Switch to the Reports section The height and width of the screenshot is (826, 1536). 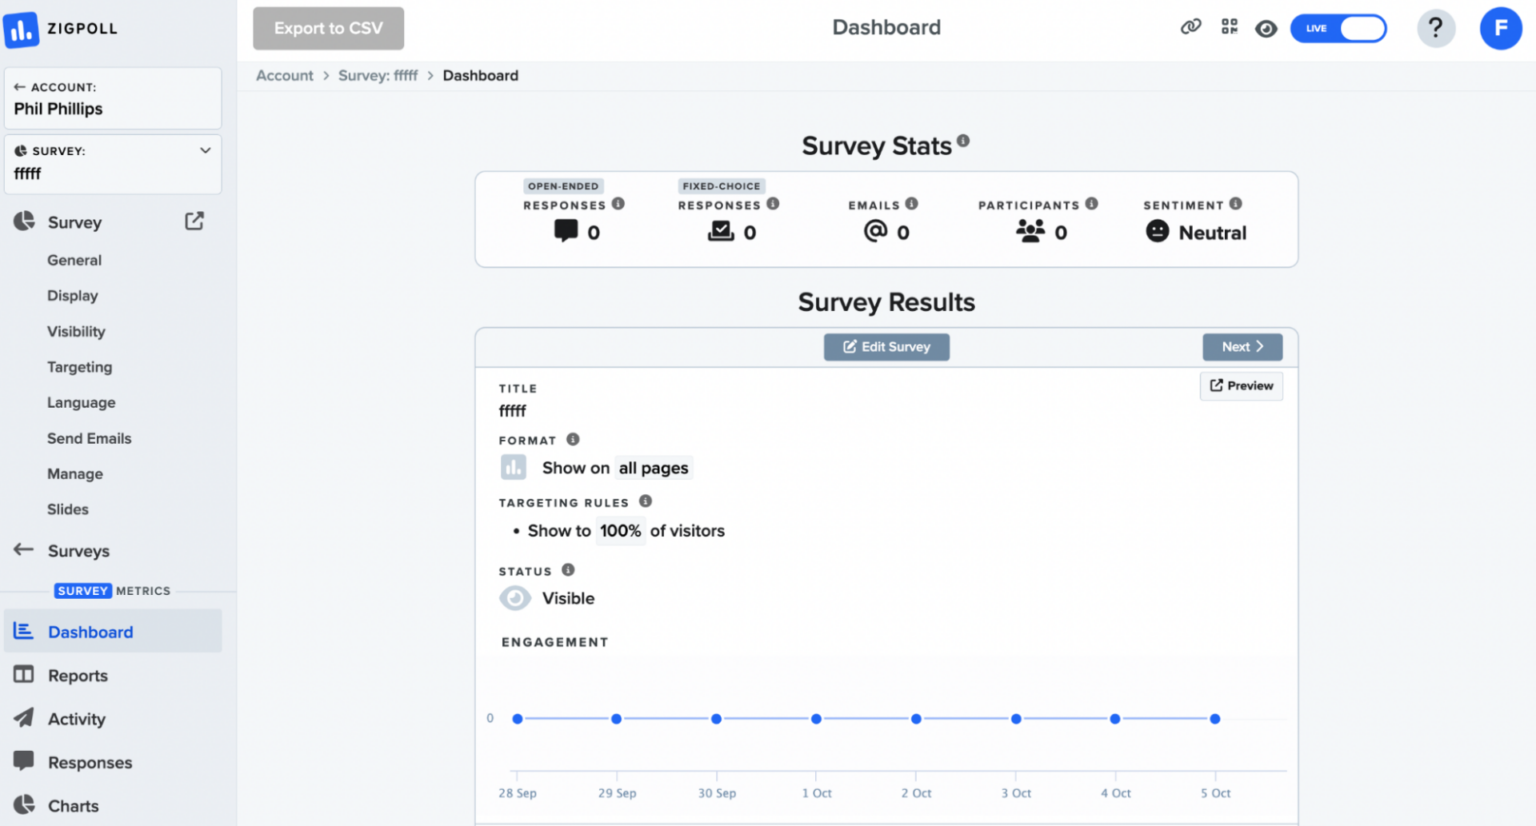78,675
